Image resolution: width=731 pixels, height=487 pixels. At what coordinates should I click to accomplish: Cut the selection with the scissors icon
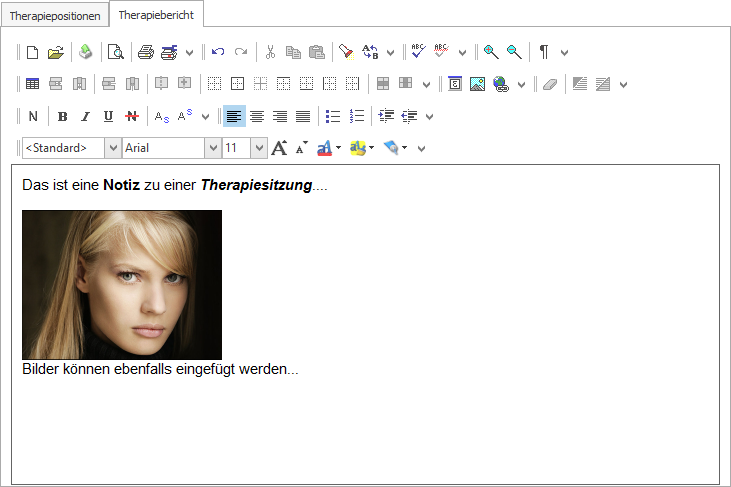click(x=270, y=52)
